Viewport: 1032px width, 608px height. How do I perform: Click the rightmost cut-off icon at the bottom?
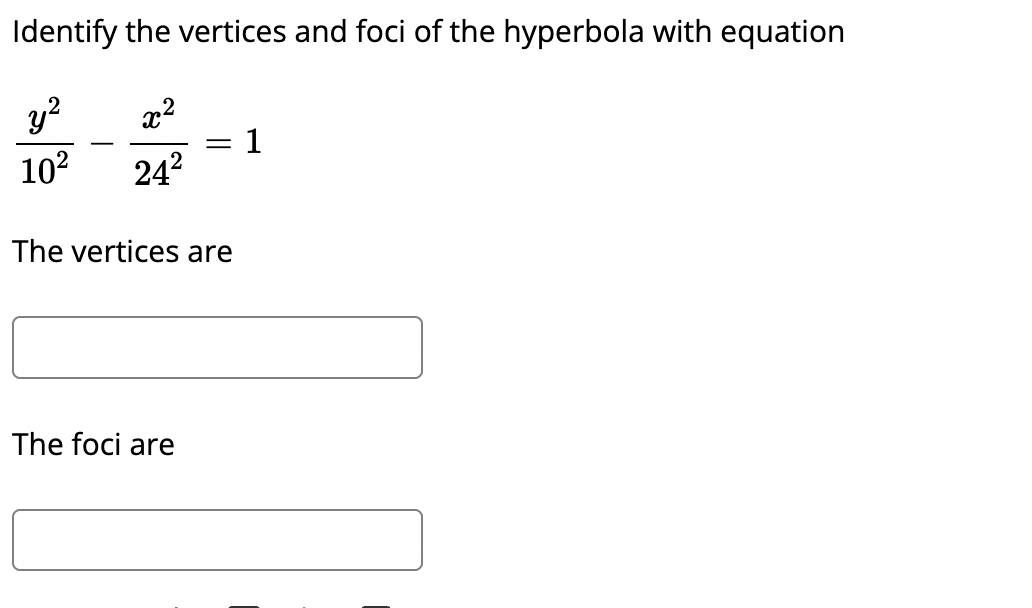click(376, 604)
